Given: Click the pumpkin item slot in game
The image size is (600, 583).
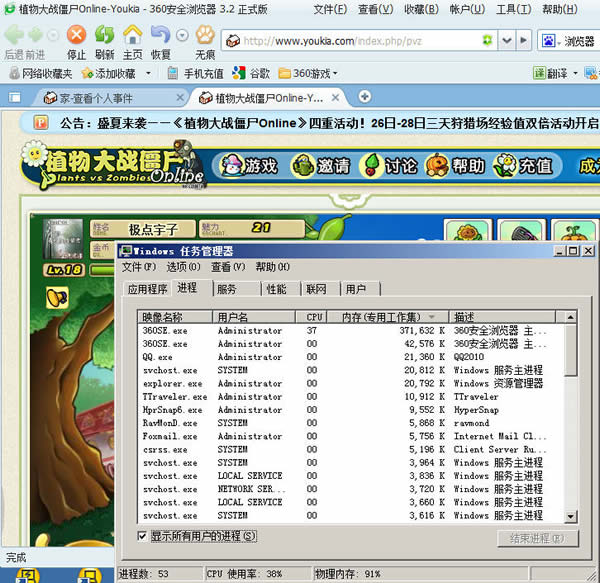Looking at the screenshot, I should tap(574, 230).
